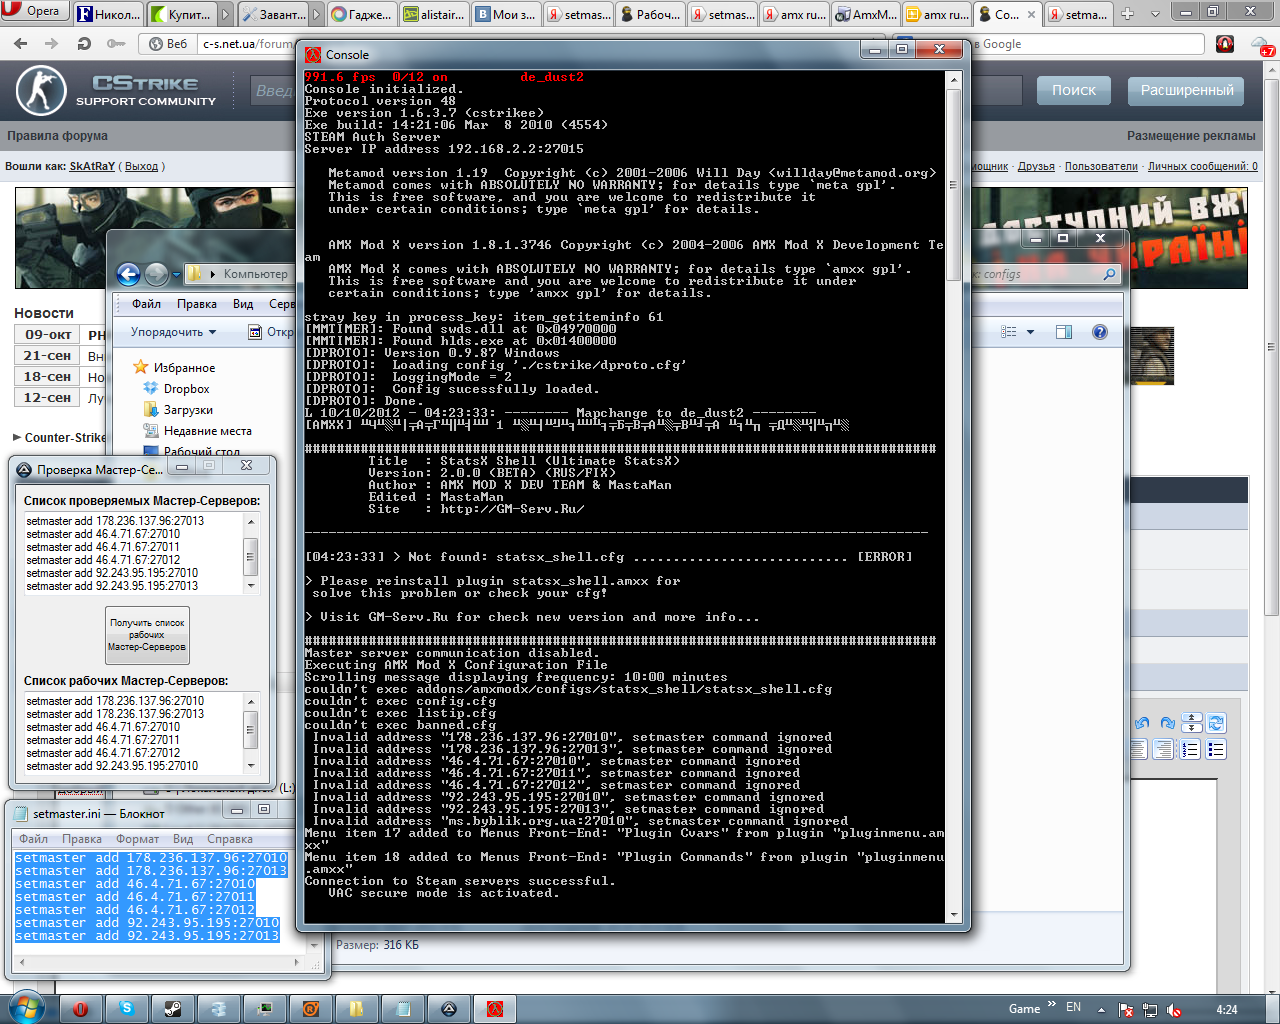Click the Explorer change view icon
This screenshot has height=1024, width=1280.
[1009, 332]
